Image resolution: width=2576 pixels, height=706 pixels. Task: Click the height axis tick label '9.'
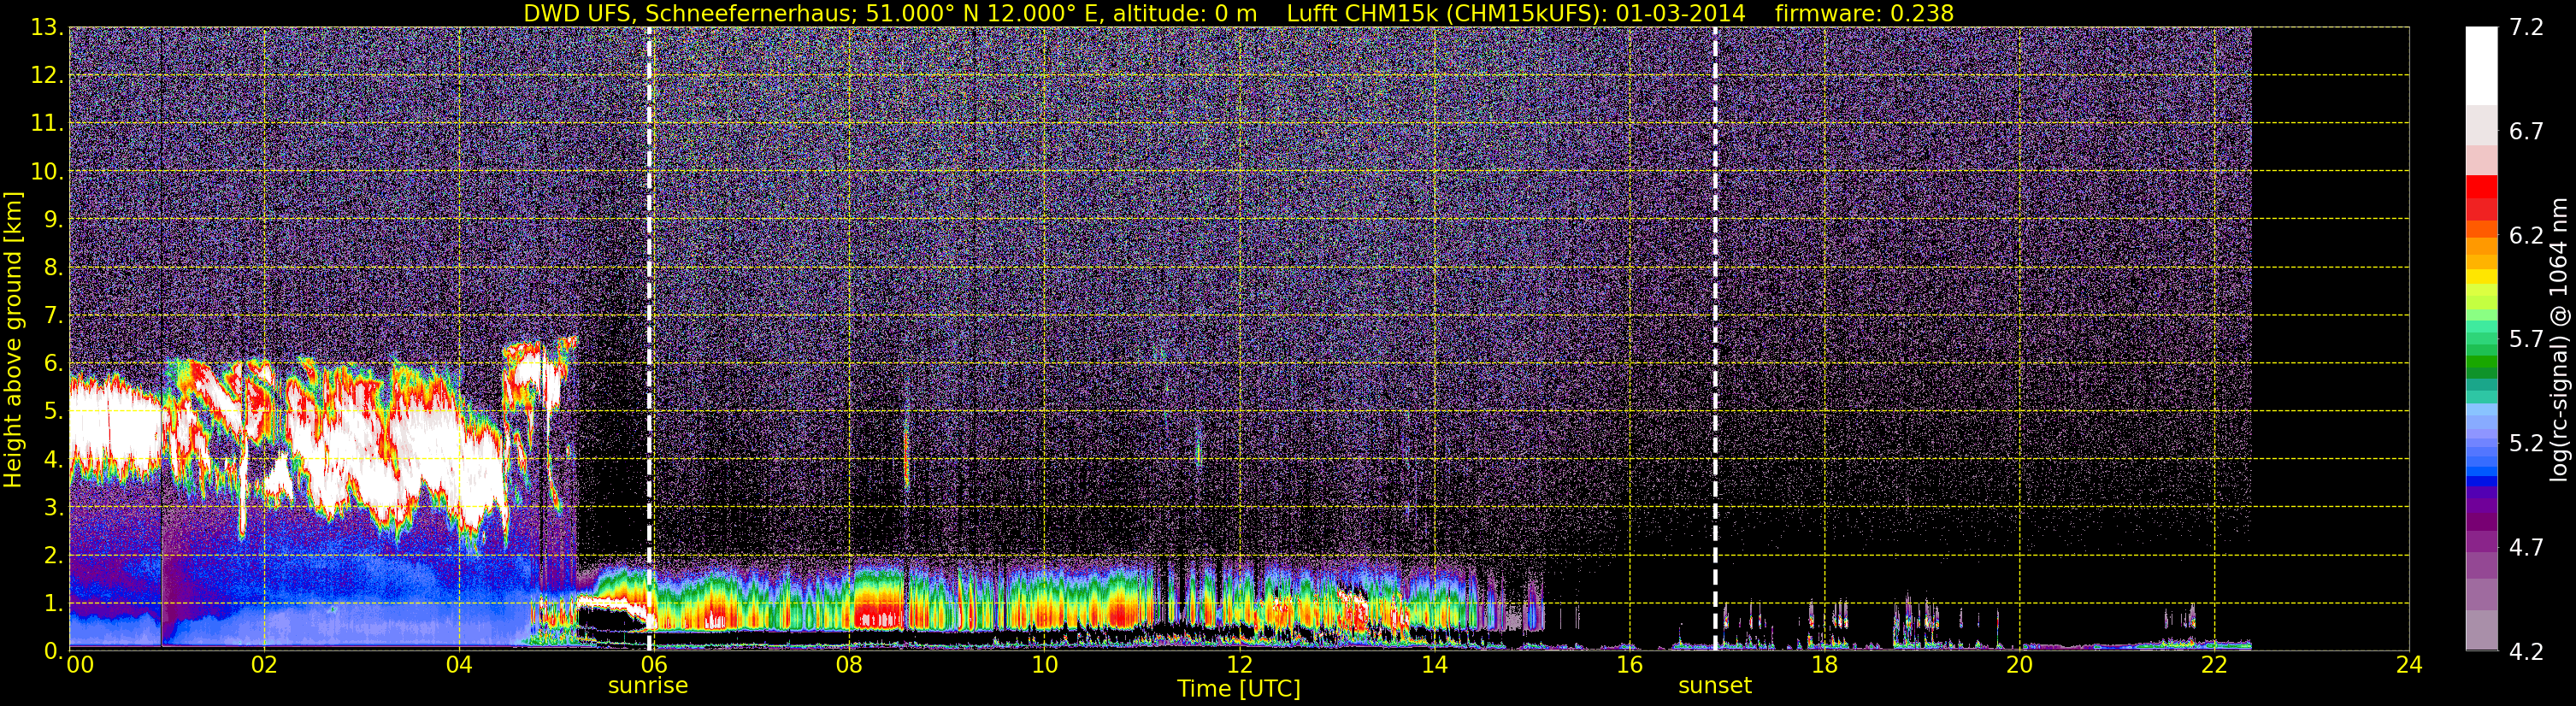pos(54,220)
